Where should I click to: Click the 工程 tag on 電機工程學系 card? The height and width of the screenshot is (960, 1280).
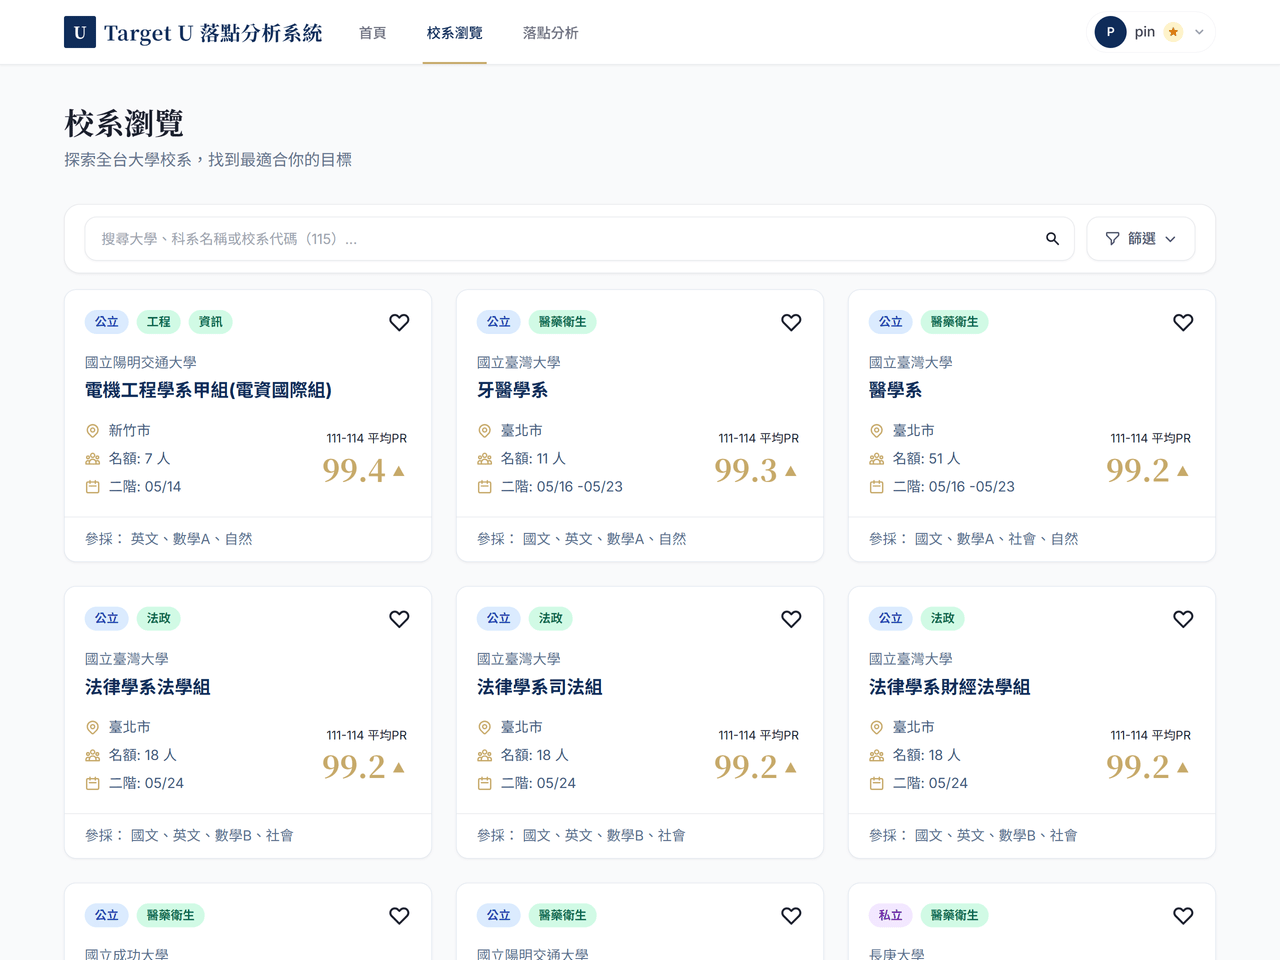tap(159, 322)
